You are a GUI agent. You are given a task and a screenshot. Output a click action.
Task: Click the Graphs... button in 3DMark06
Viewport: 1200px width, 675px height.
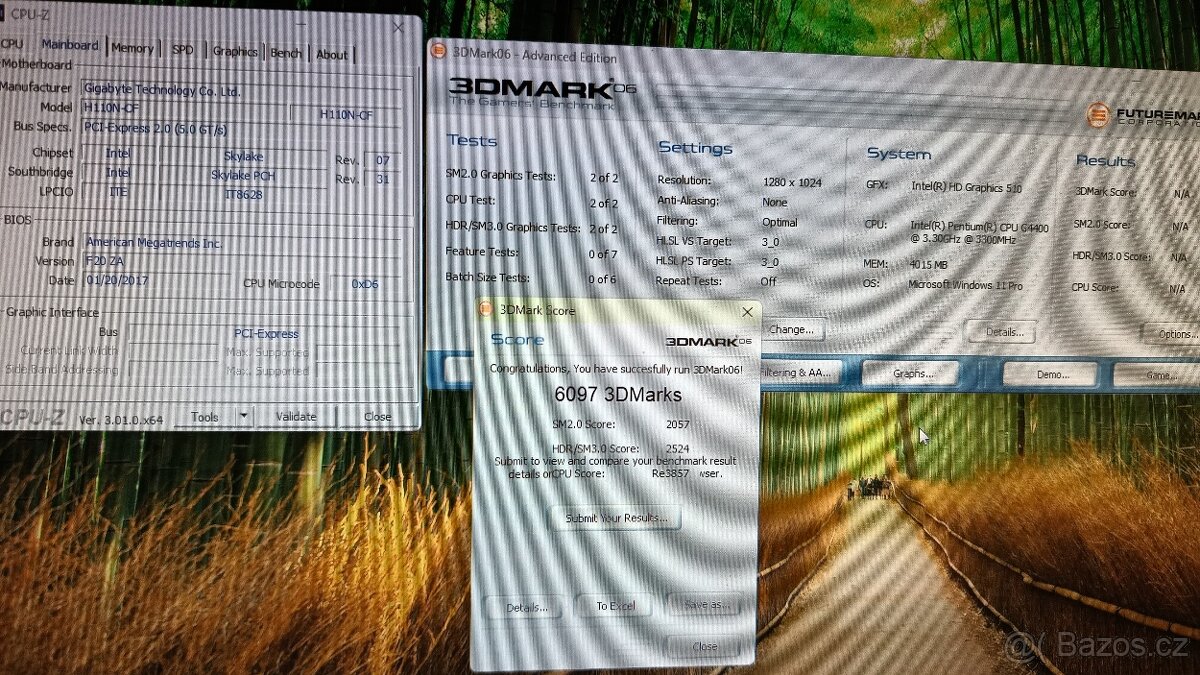click(x=912, y=374)
